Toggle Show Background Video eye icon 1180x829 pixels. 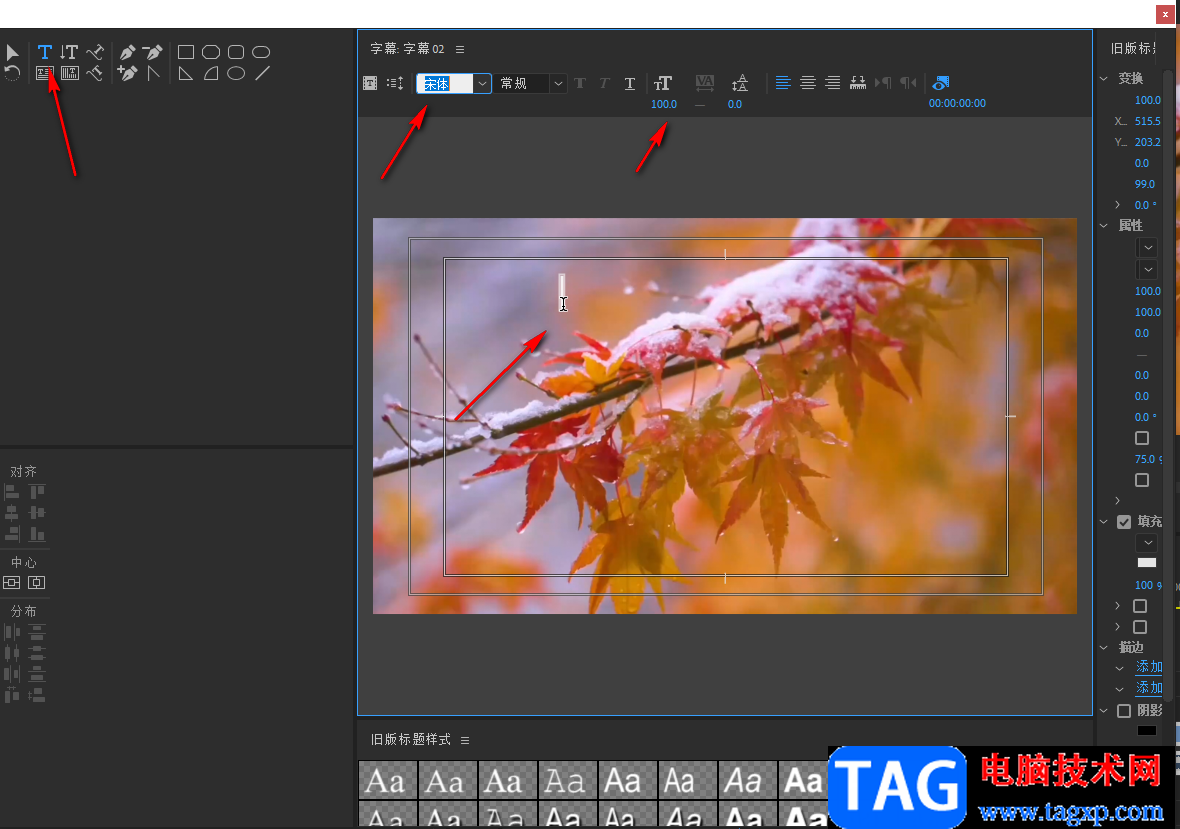941,83
